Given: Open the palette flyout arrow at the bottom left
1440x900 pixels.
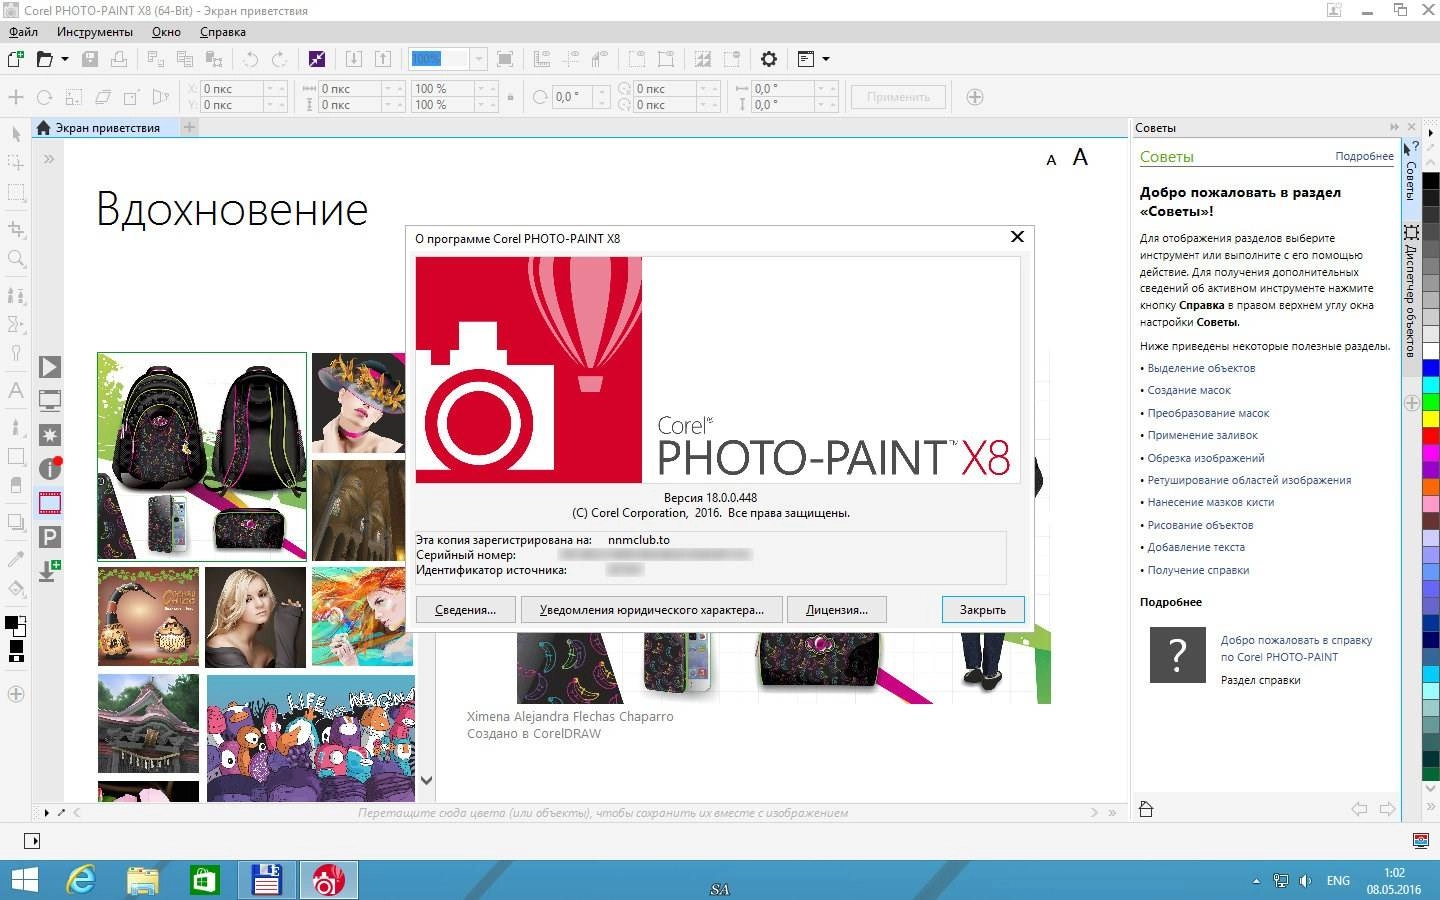Looking at the screenshot, I should tap(46, 813).
